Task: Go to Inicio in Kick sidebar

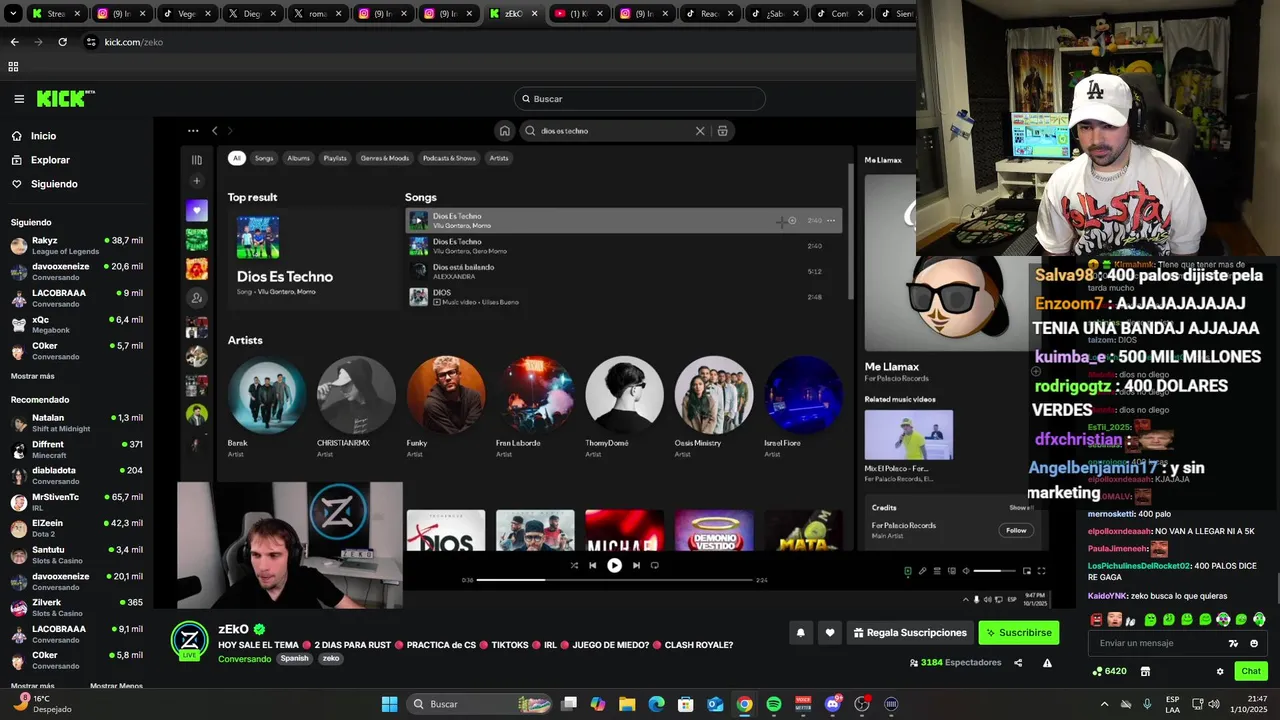Action: (43, 136)
